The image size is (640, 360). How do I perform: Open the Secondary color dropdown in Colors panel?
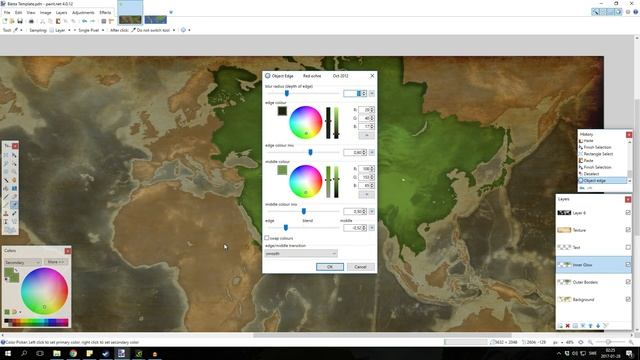(22, 262)
